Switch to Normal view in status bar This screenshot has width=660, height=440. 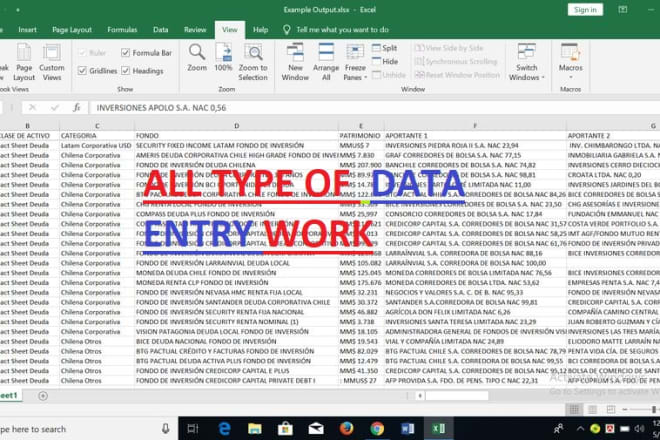click(x=574, y=409)
